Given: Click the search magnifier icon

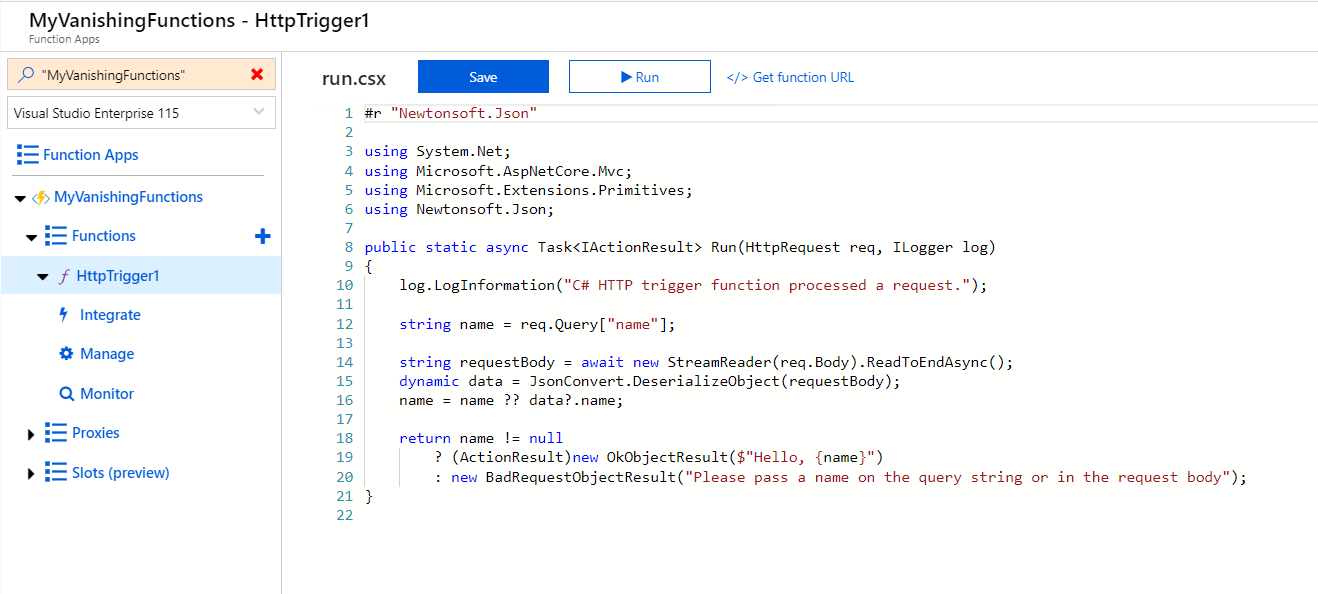Looking at the screenshot, I should (27, 75).
